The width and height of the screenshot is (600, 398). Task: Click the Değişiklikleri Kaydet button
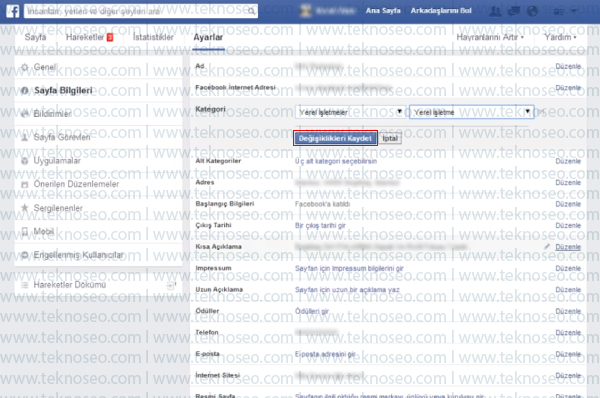(335, 138)
